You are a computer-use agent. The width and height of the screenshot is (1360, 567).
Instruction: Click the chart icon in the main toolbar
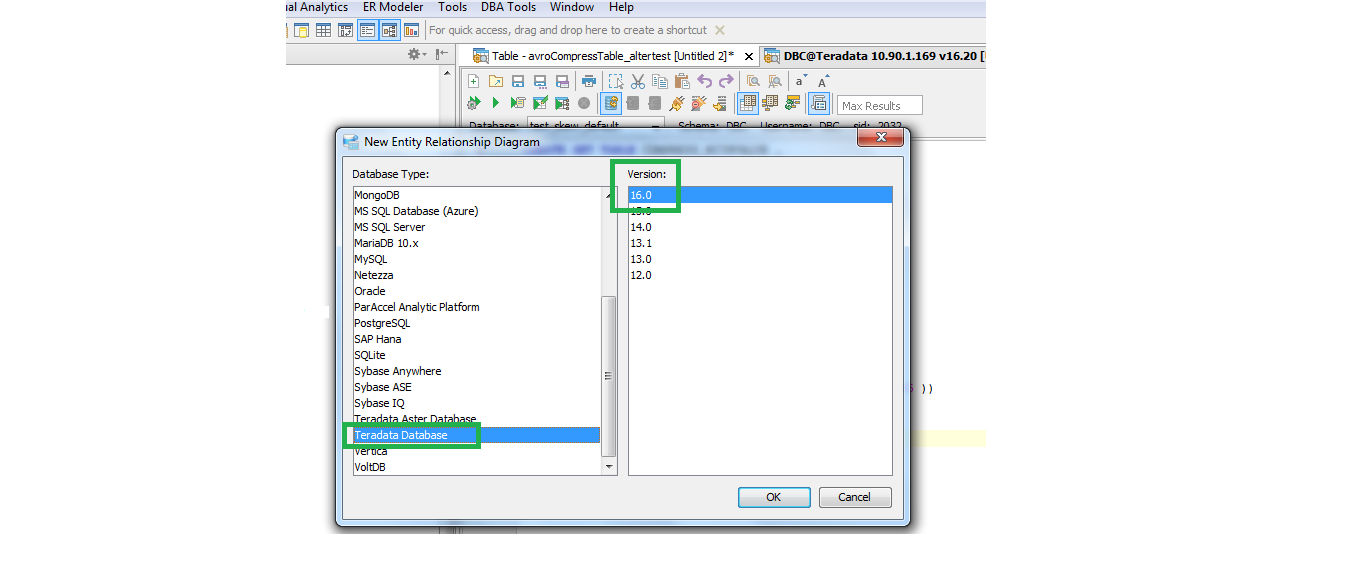(x=411, y=30)
